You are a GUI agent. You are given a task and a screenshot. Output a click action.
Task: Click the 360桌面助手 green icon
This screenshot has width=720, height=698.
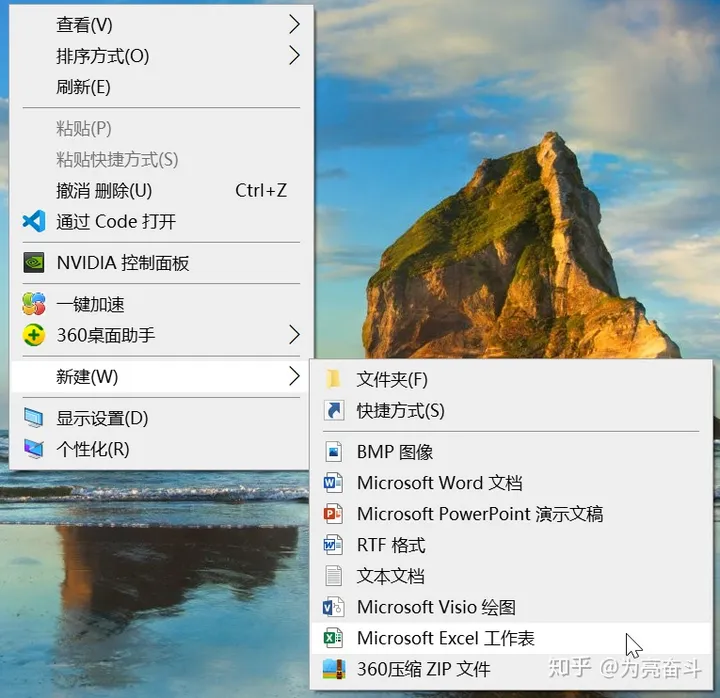(x=34, y=335)
